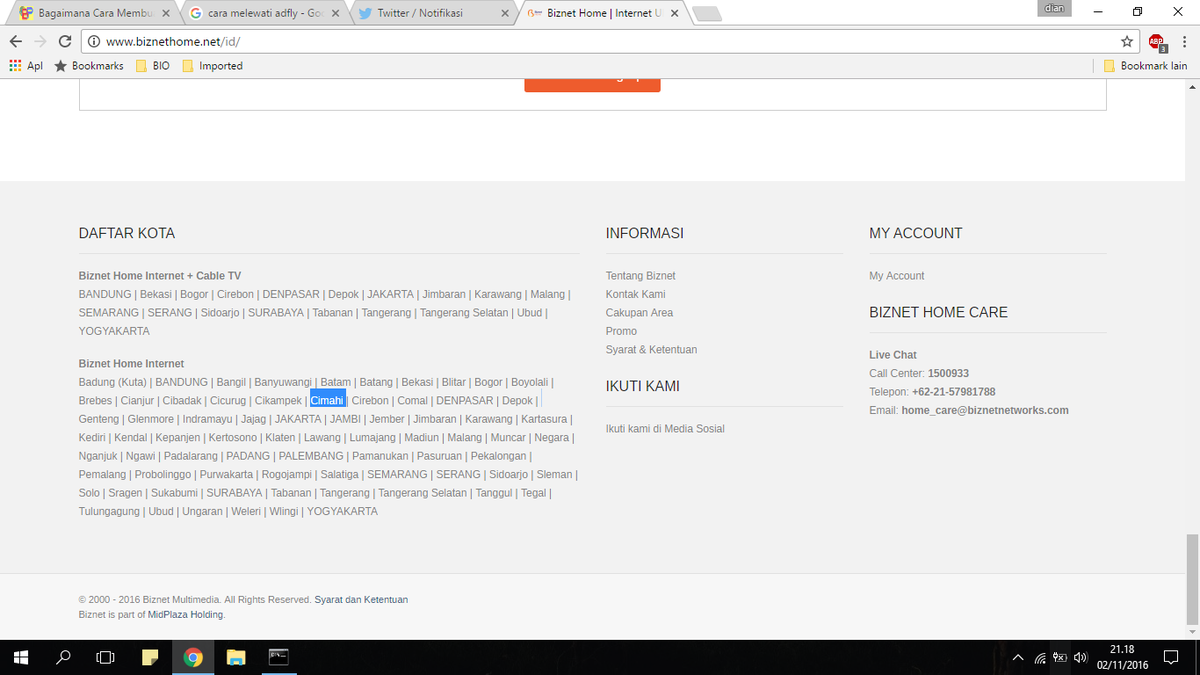This screenshot has height=675, width=1200.
Task: Open the footer Syarat dan Ketentuan link
Action: (361, 600)
